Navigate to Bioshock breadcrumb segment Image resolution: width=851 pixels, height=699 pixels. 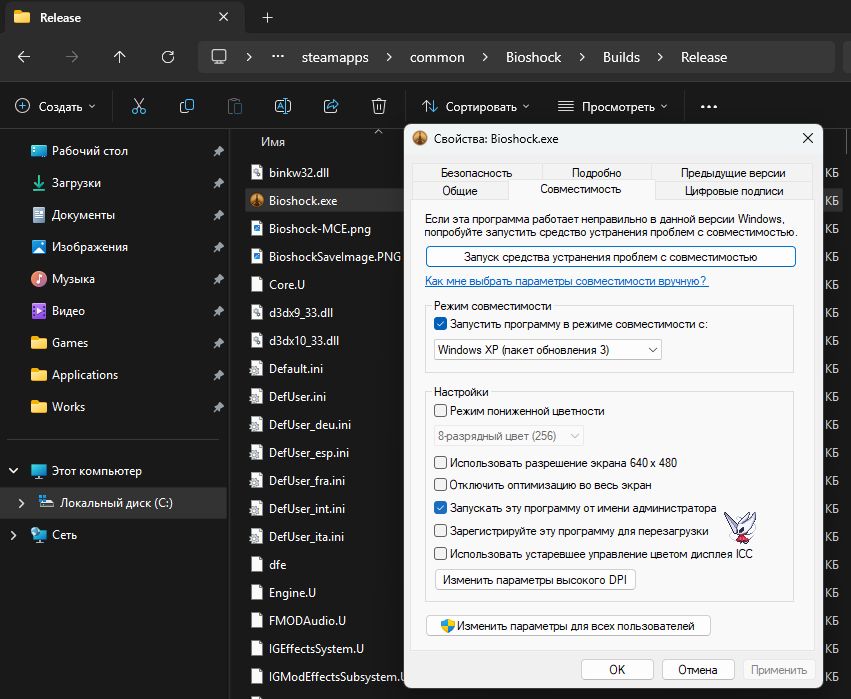tap(534, 57)
